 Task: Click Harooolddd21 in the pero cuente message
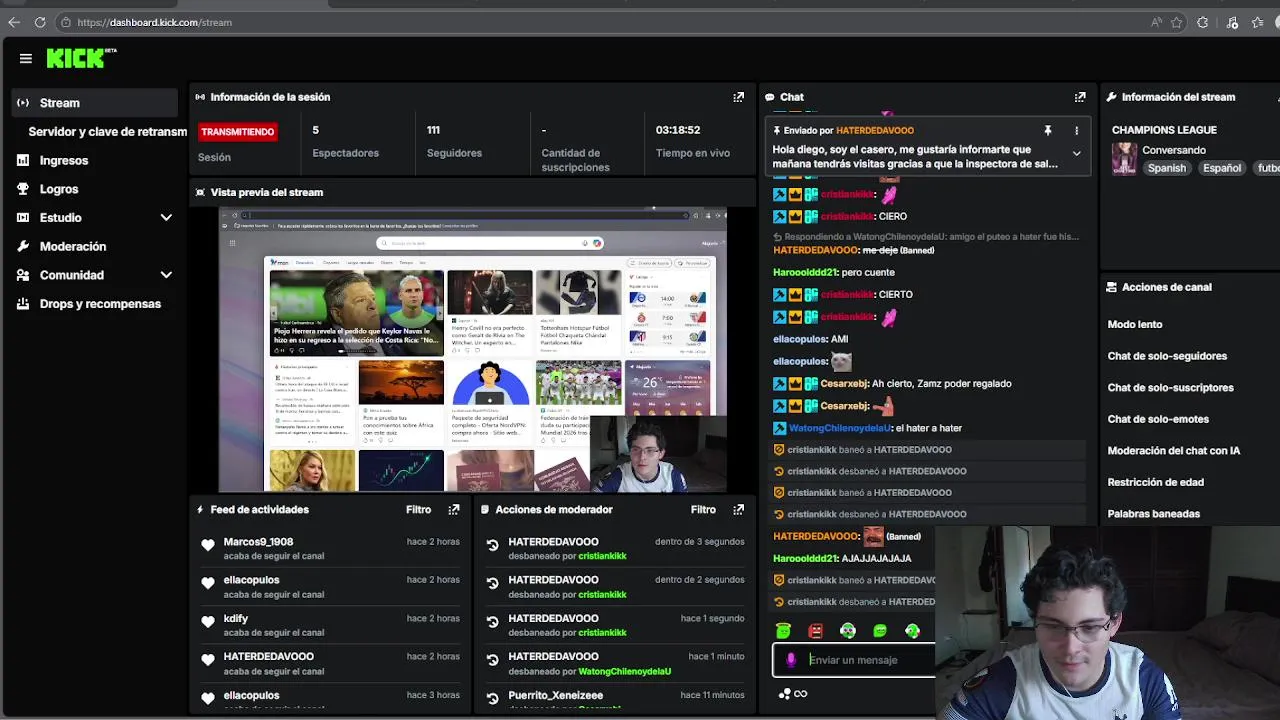coord(805,272)
